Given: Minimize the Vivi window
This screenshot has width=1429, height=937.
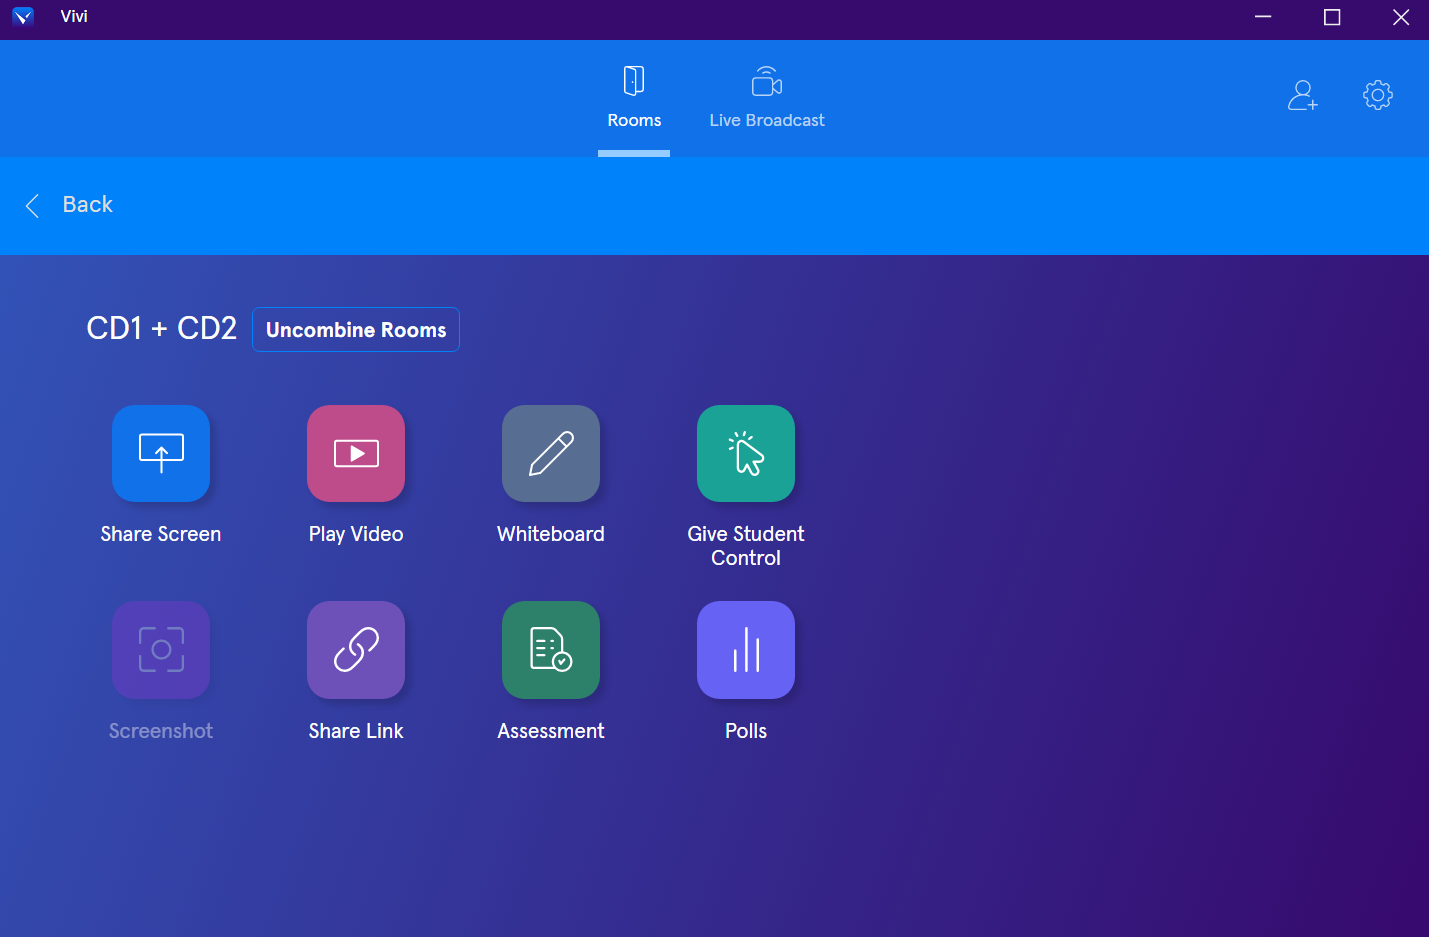Looking at the screenshot, I should coord(1263,17).
